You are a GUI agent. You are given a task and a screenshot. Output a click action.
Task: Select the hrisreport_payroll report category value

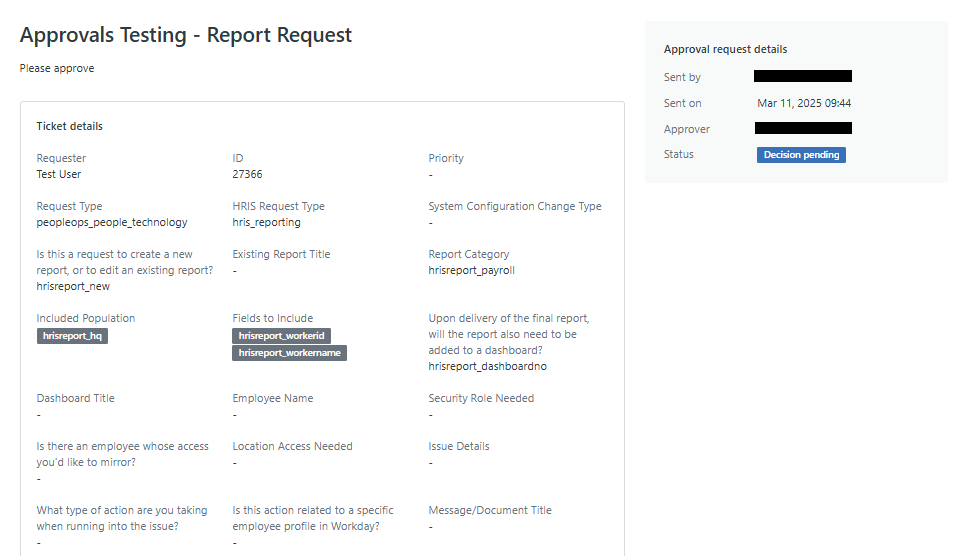click(471, 270)
